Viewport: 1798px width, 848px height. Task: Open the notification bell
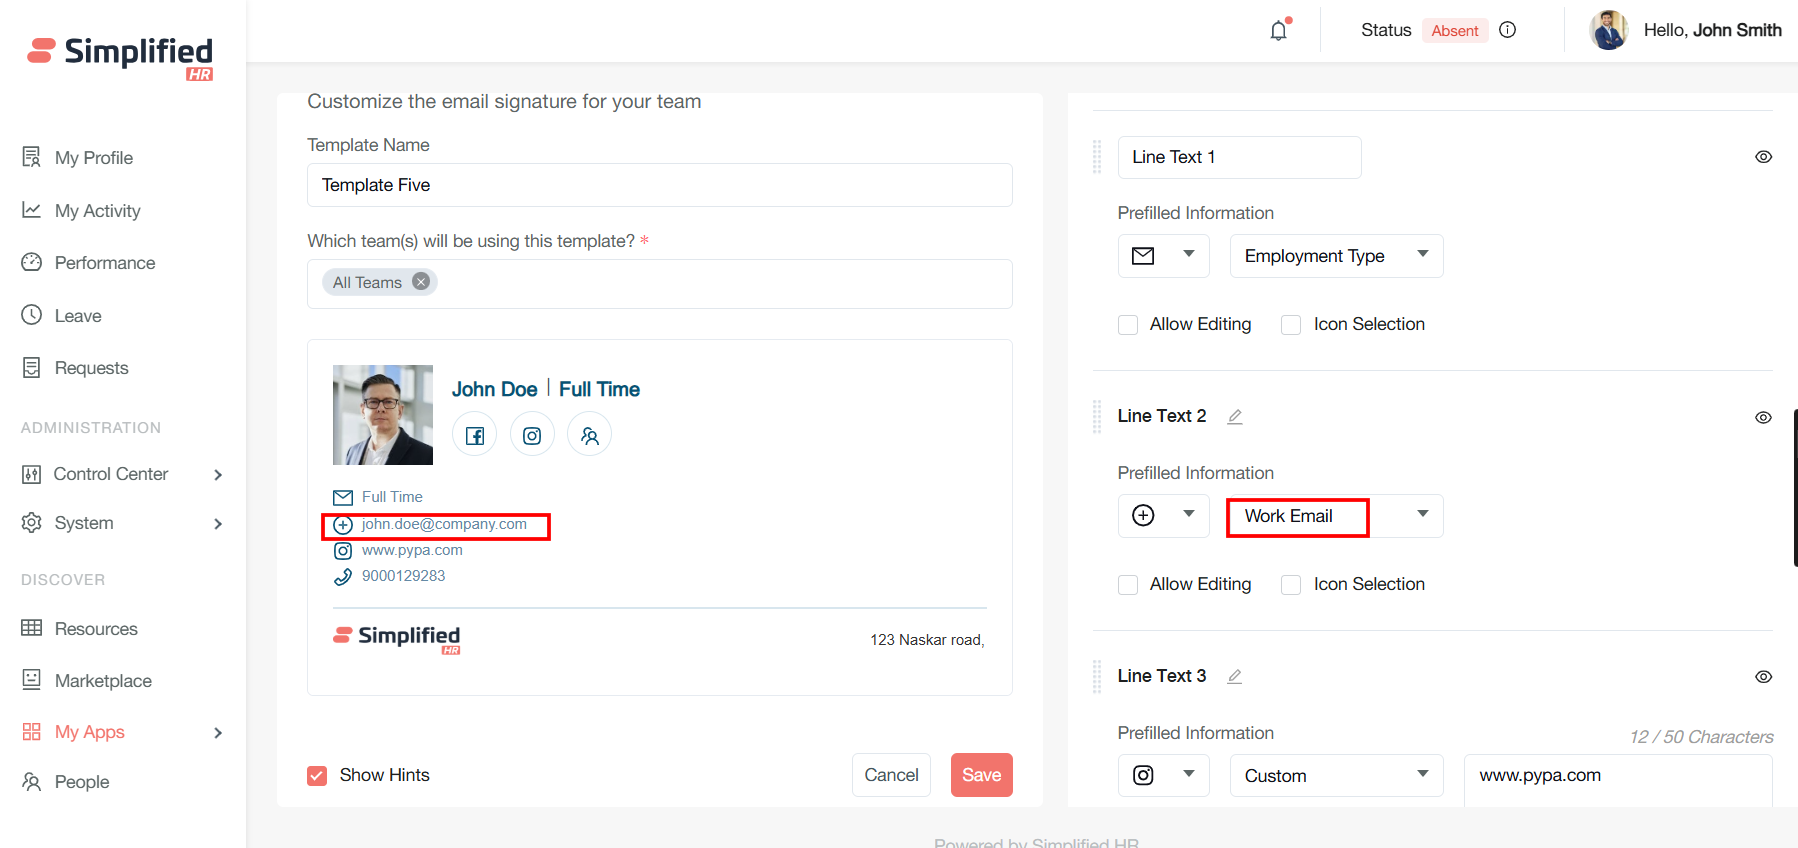[1278, 31]
